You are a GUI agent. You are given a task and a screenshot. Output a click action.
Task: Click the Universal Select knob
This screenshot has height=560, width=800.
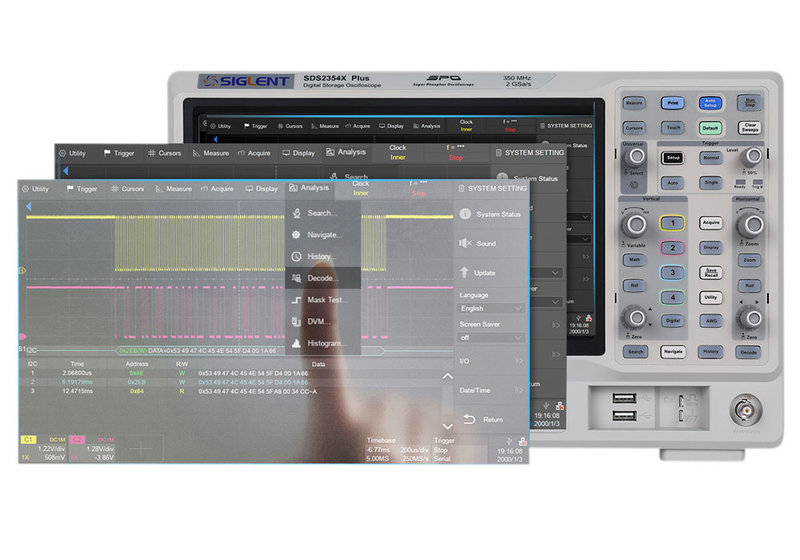[635, 156]
